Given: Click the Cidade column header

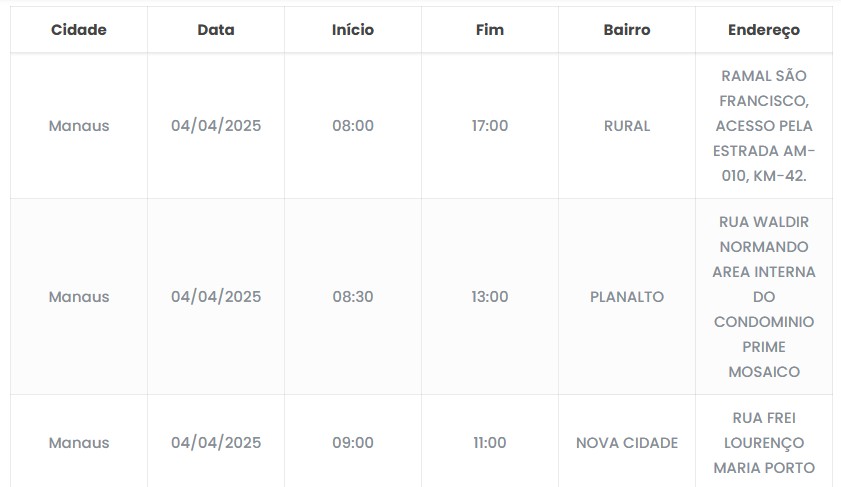Looking at the screenshot, I should 79,30.
